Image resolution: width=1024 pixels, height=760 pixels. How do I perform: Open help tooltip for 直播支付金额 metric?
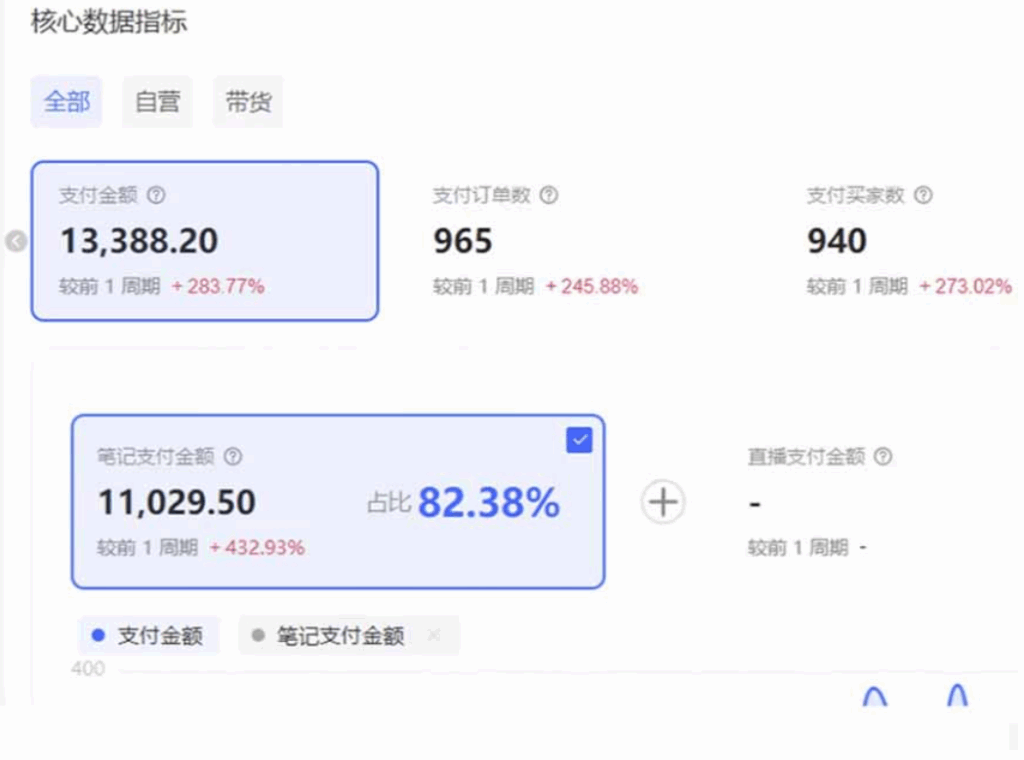pos(882,457)
